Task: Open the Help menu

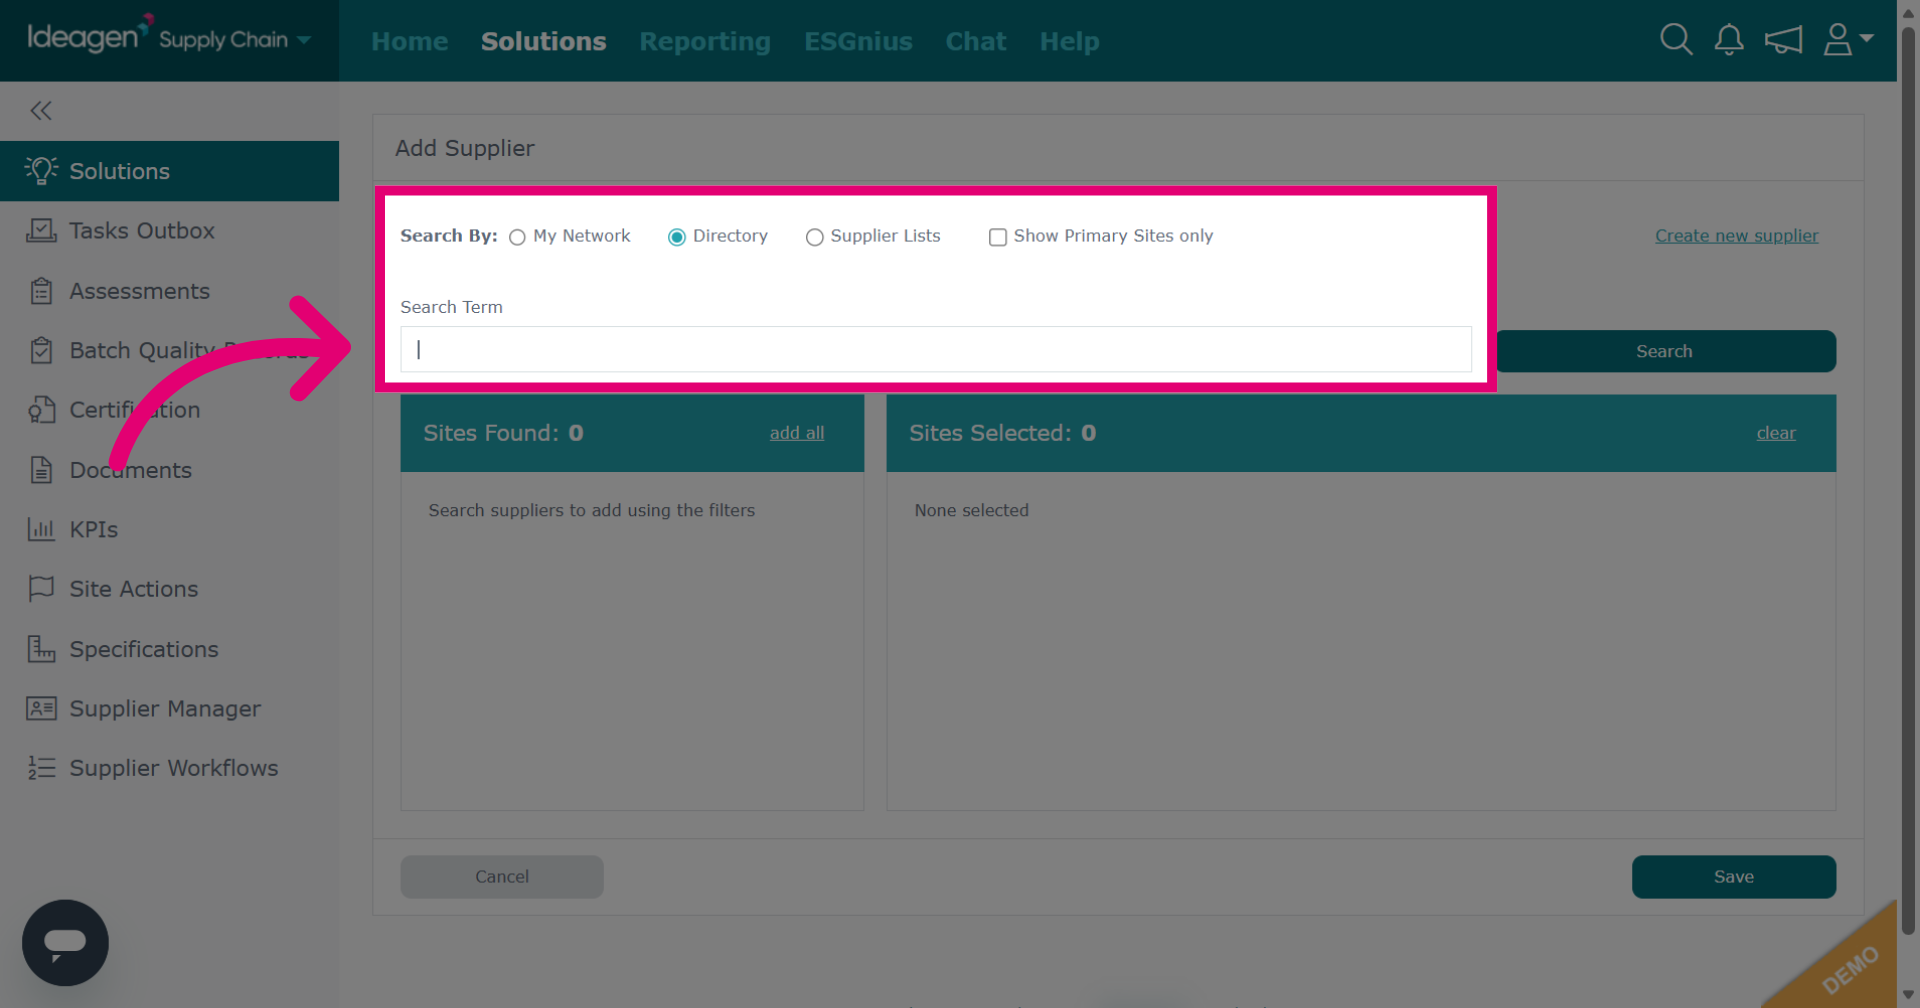Action: click(1070, 41)
